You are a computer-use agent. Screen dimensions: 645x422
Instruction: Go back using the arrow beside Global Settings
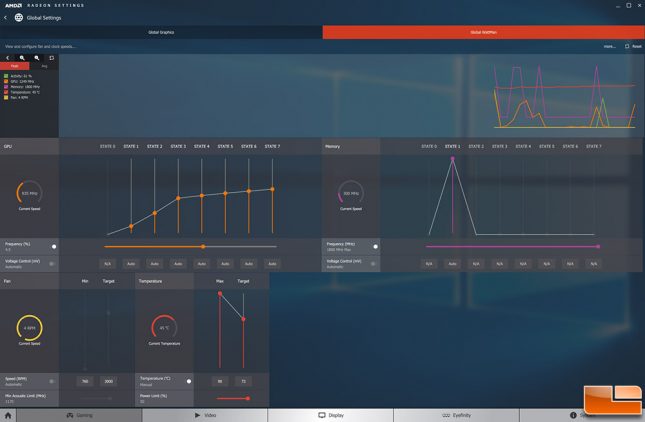click(5, 18)
